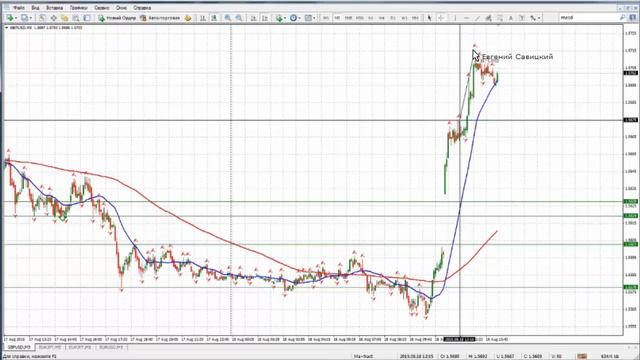The image size is (640, 360).
Task: Click into the toolbar search field
Action: tap(589, 18)
